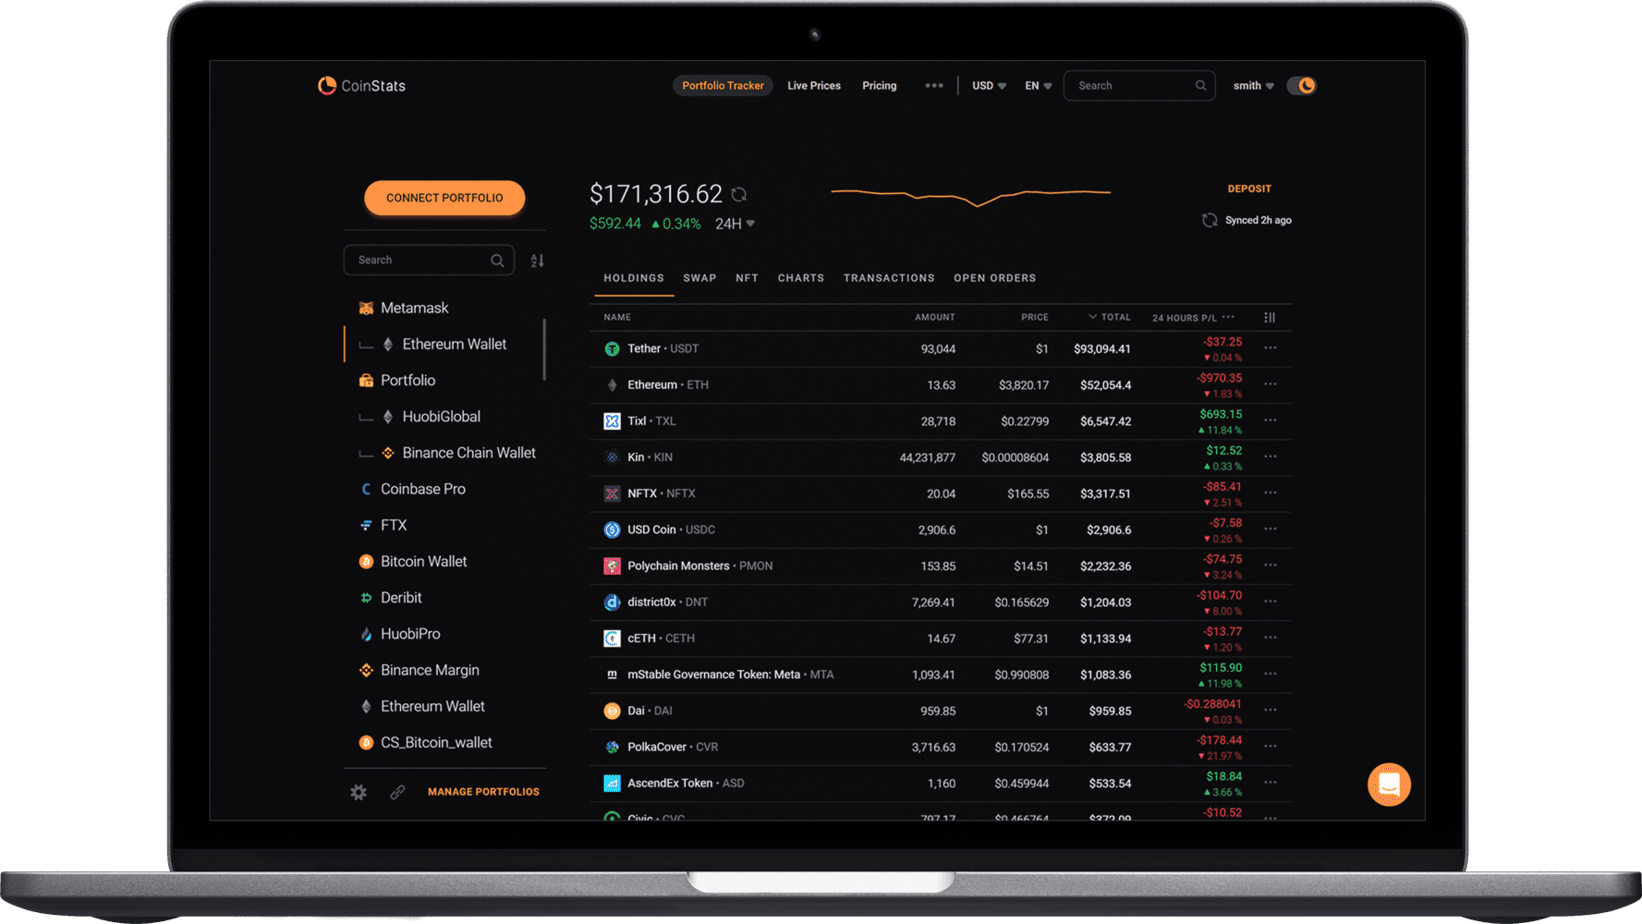This screenshot has height=924, width=1642.
Task: Click the AscendEx Token icon
Action: tap(612, 783)
